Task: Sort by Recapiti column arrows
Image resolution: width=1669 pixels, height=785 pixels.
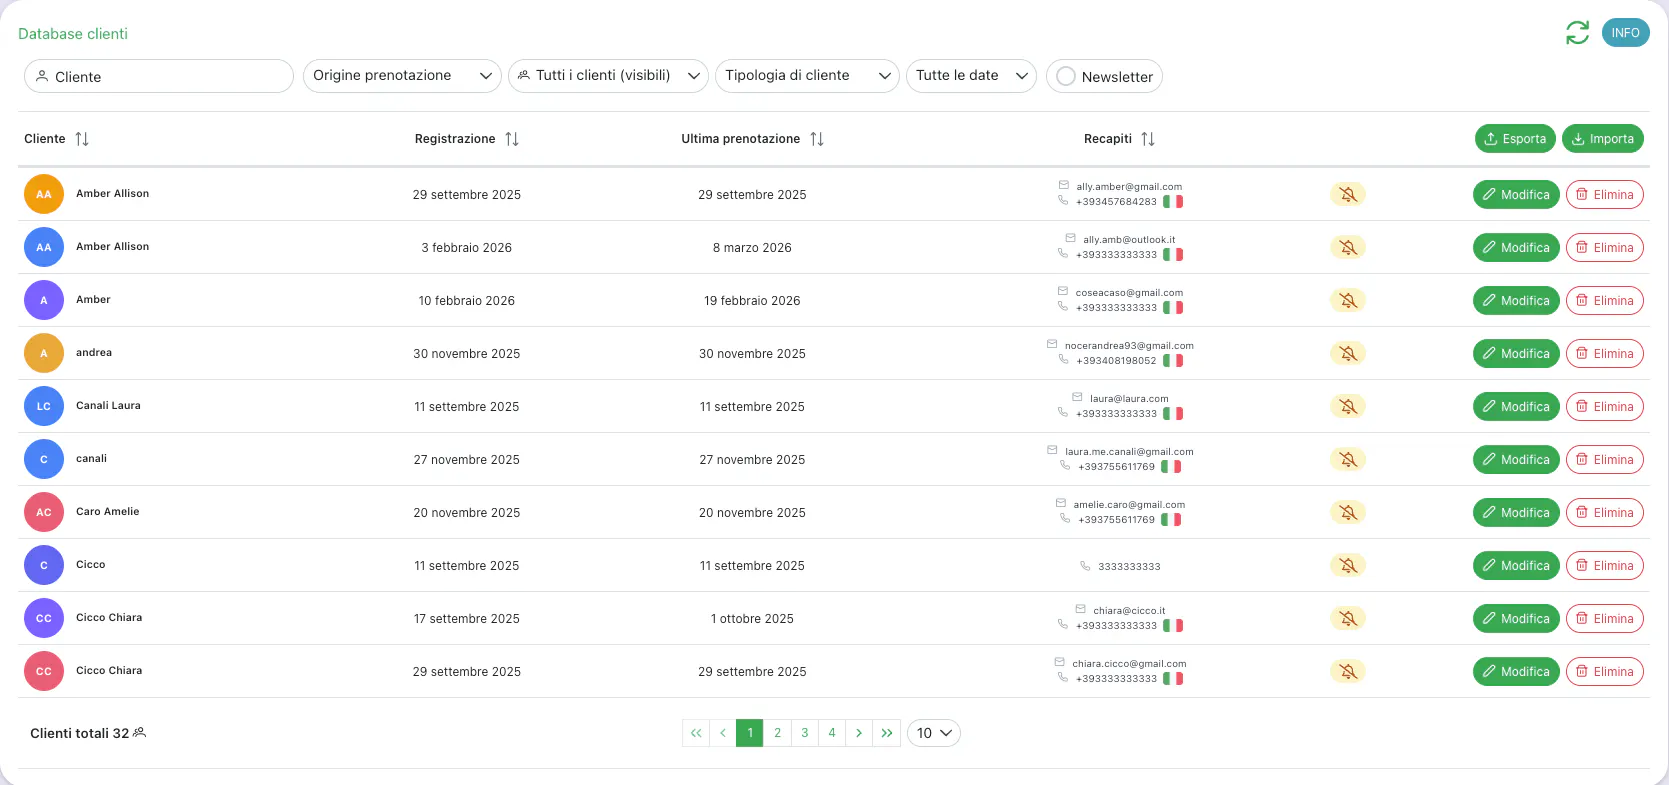Action: 1148,139
